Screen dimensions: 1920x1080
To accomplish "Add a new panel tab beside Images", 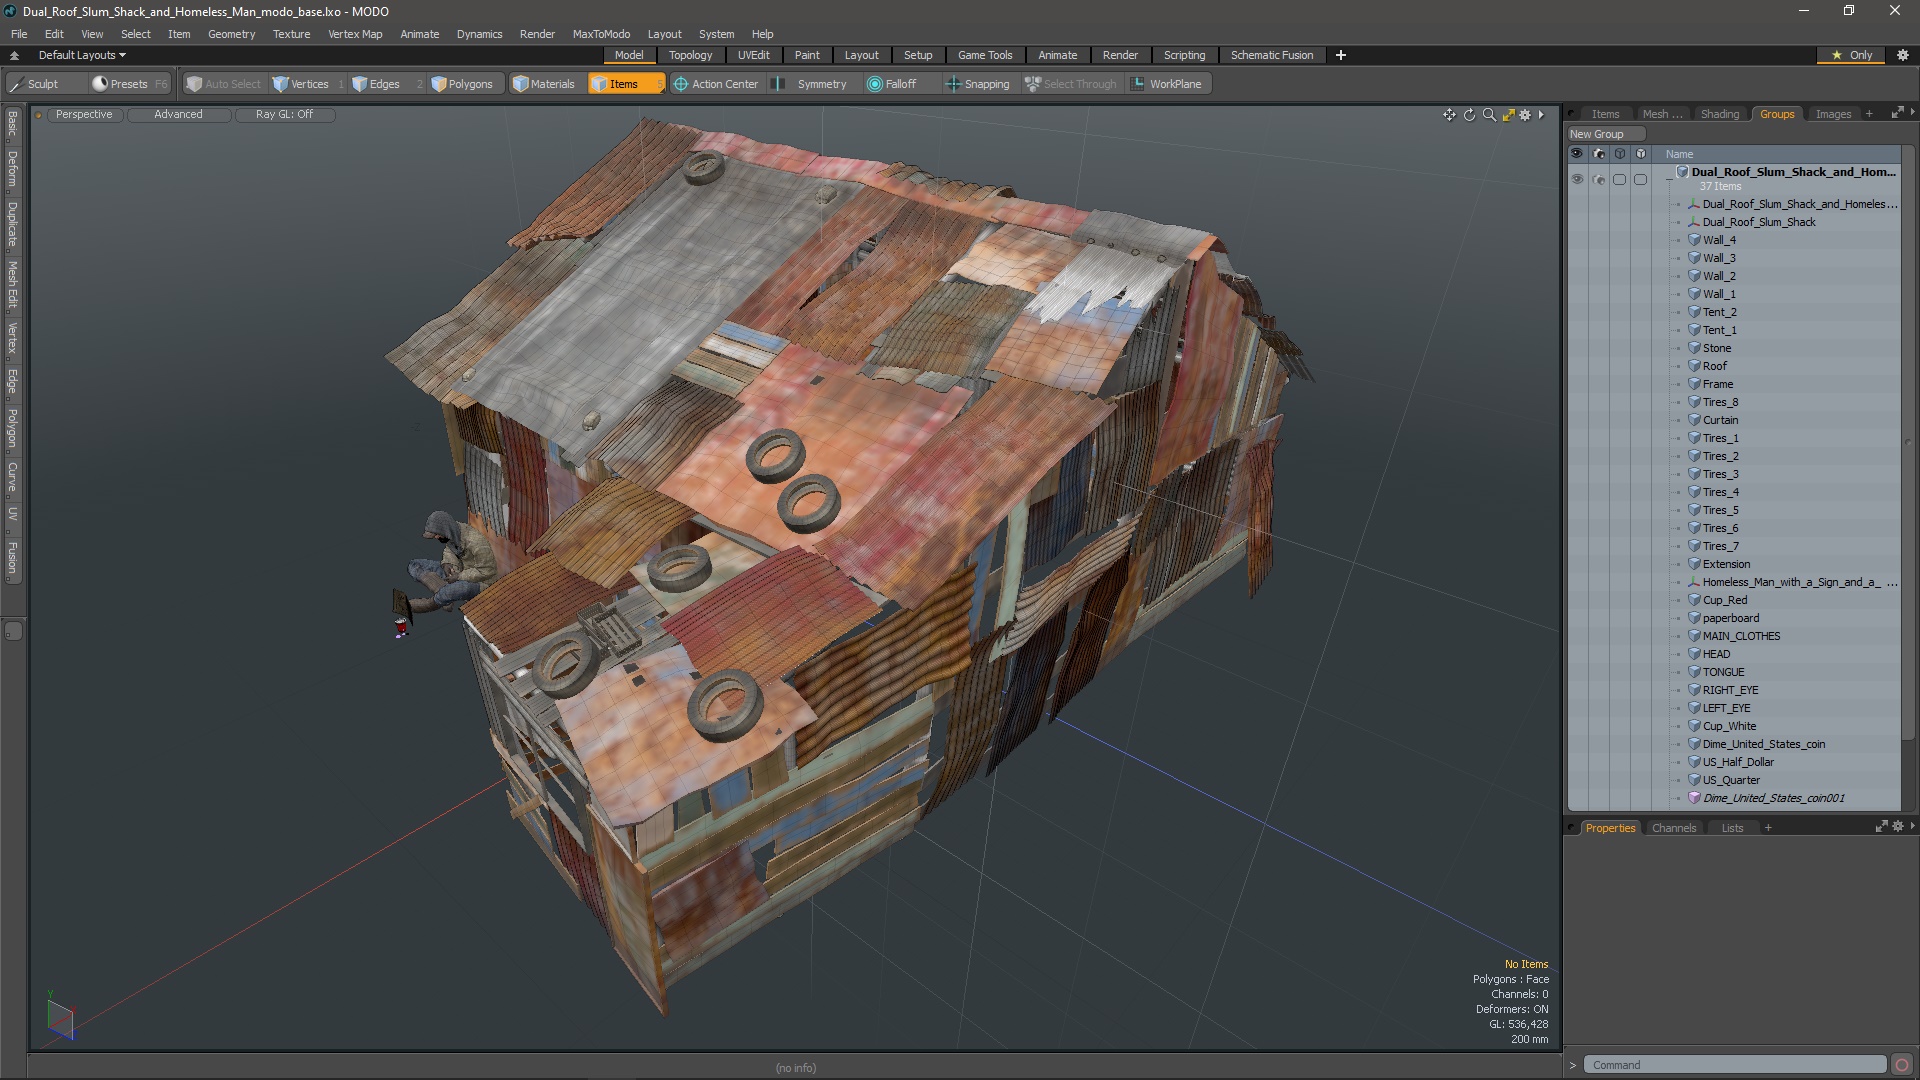I will pos(1869,114).
